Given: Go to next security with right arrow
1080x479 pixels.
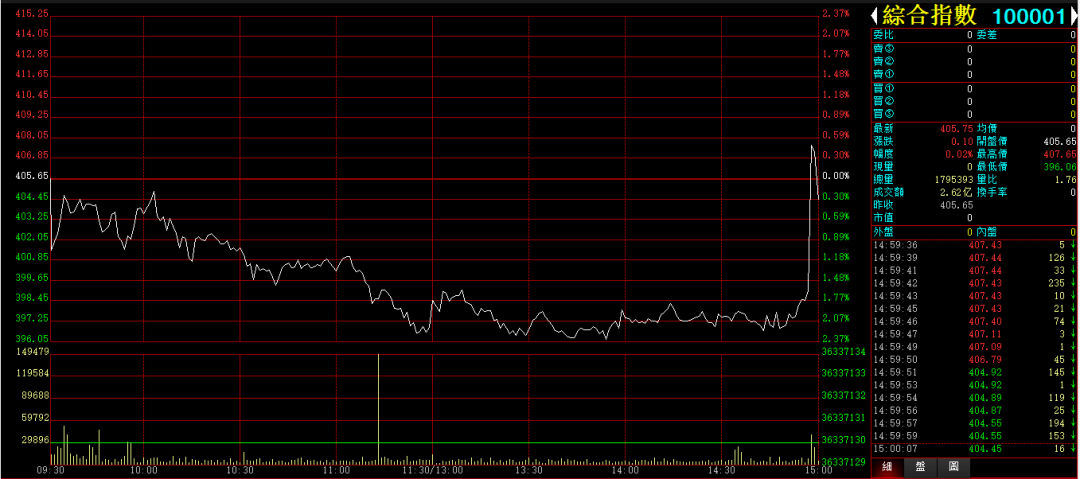Looking at the screenshot, I should point(1074,16).
